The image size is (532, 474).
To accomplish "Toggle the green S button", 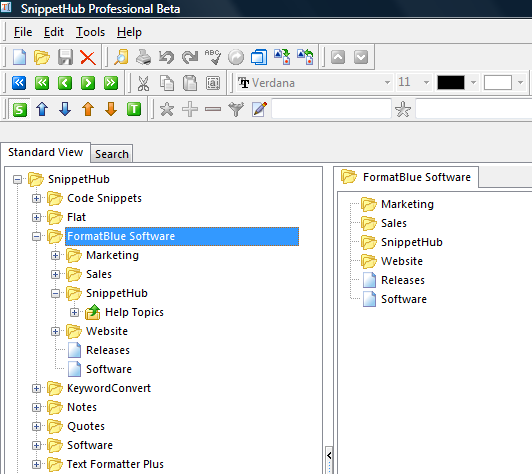I will click(x=20, y=110).
